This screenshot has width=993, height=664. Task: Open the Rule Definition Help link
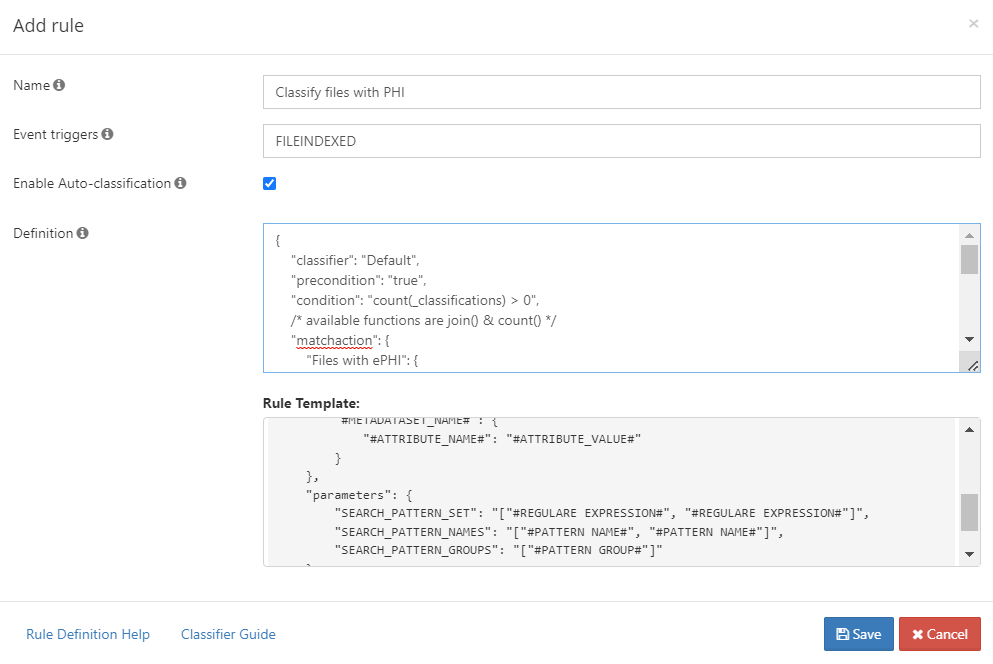(88, 634)
